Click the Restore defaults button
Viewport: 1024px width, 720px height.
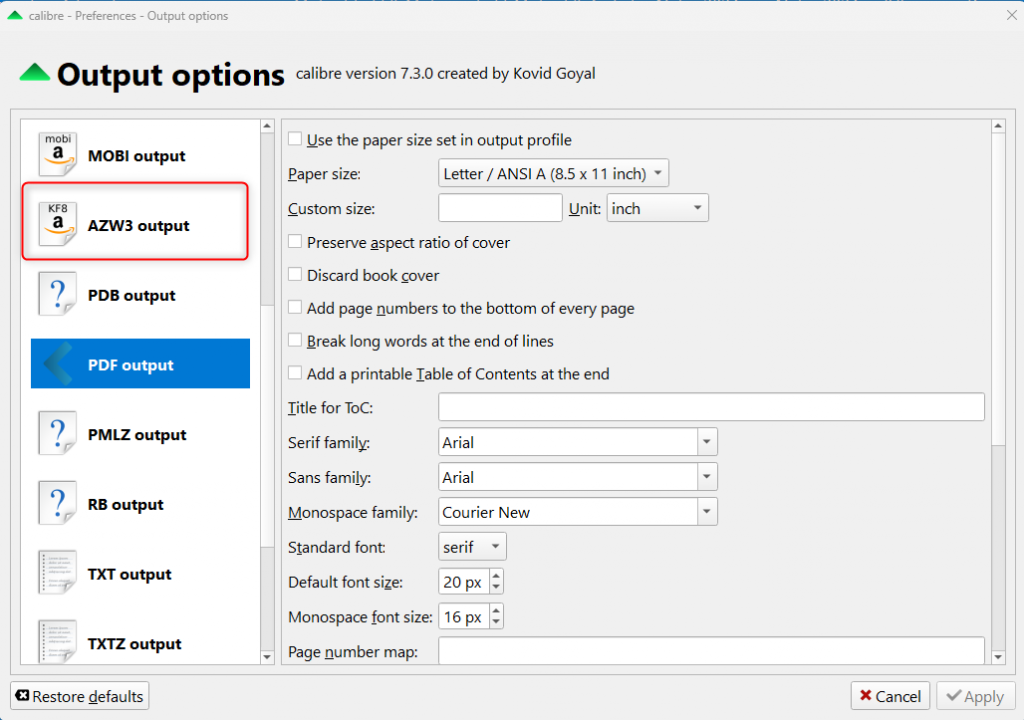[80, 696]
